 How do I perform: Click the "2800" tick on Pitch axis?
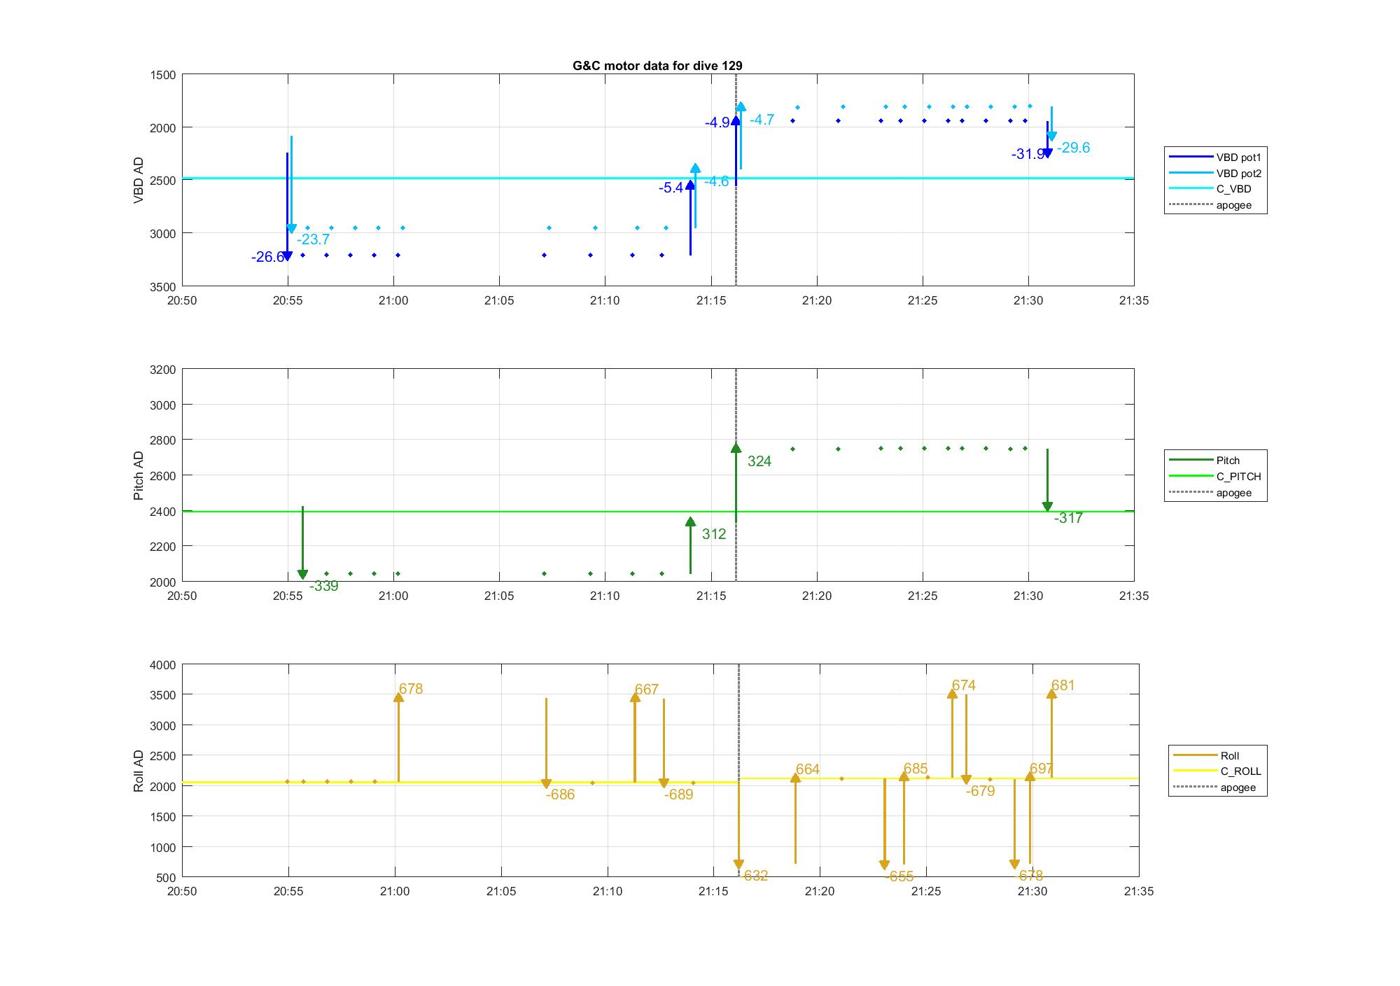163,440
